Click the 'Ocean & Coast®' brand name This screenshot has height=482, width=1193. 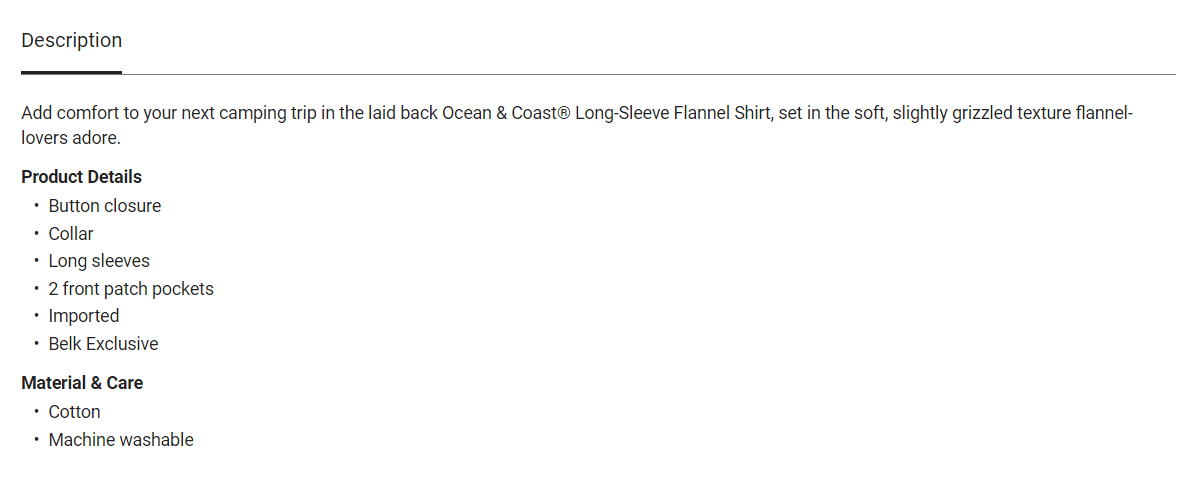coord(506,113)
